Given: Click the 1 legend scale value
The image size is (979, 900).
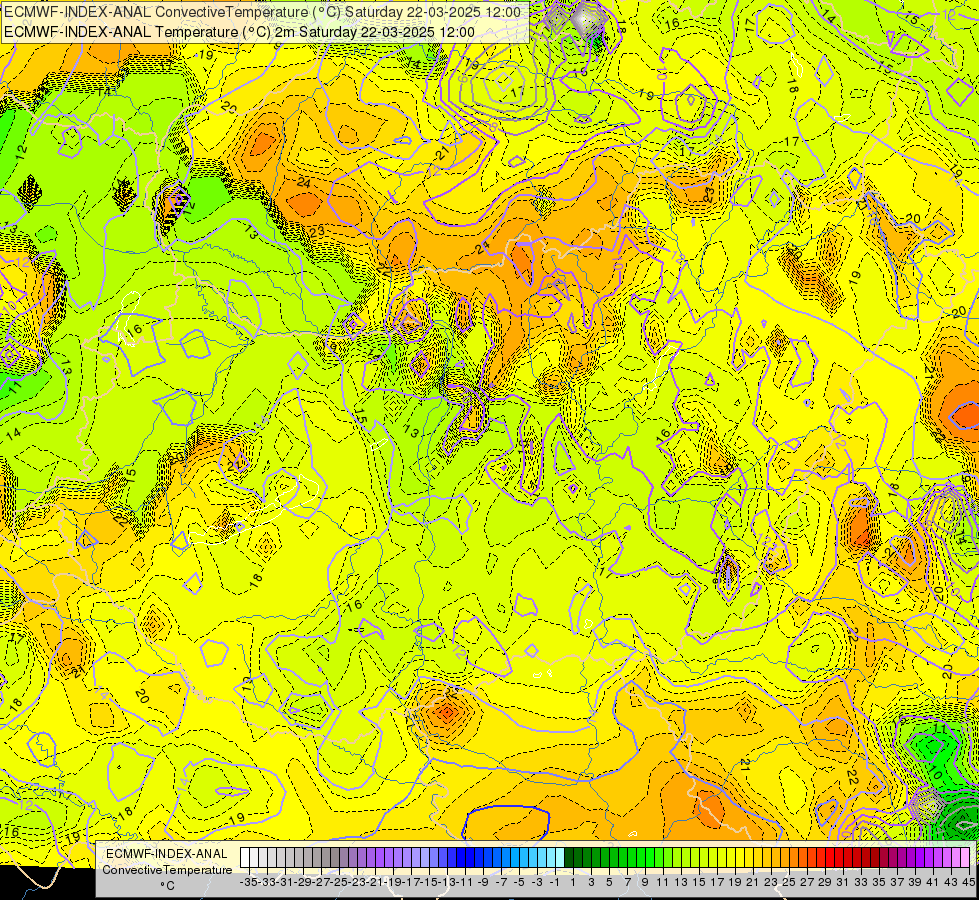Looking at the screenshot, I should click(x=573, y=882).
